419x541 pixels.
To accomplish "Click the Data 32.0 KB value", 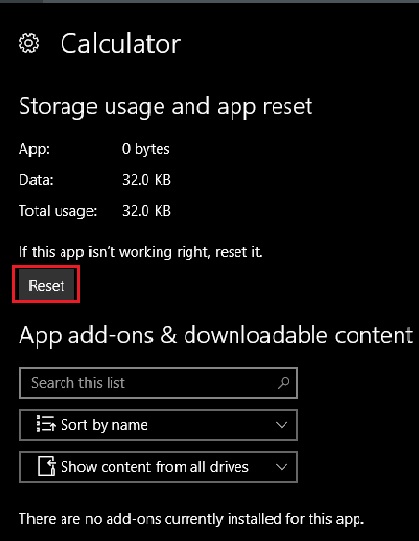I will coord(146,180).
